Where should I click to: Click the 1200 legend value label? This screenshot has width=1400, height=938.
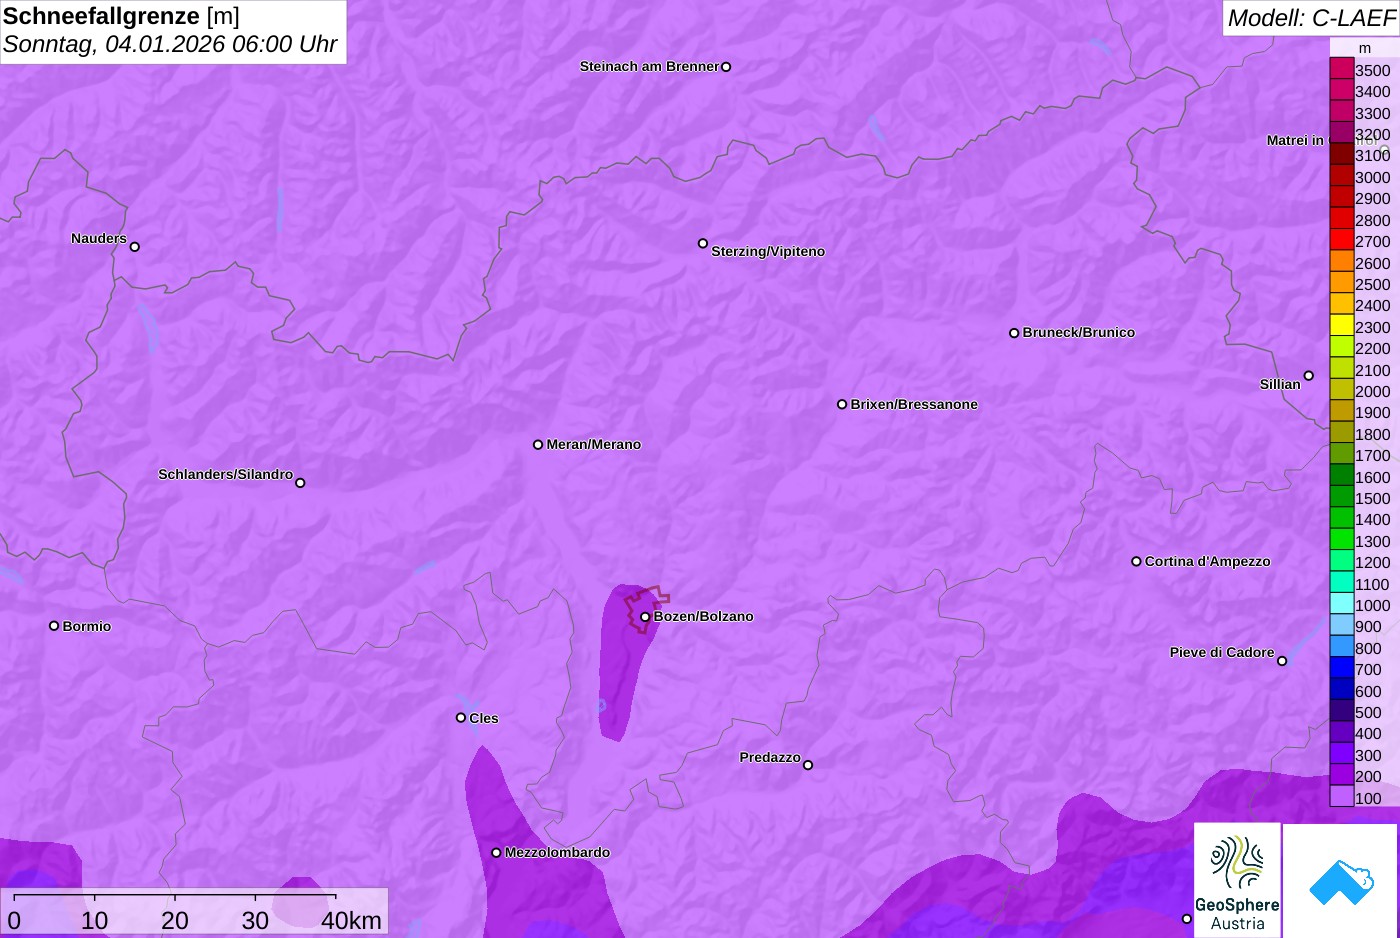tap(1373, 563)
